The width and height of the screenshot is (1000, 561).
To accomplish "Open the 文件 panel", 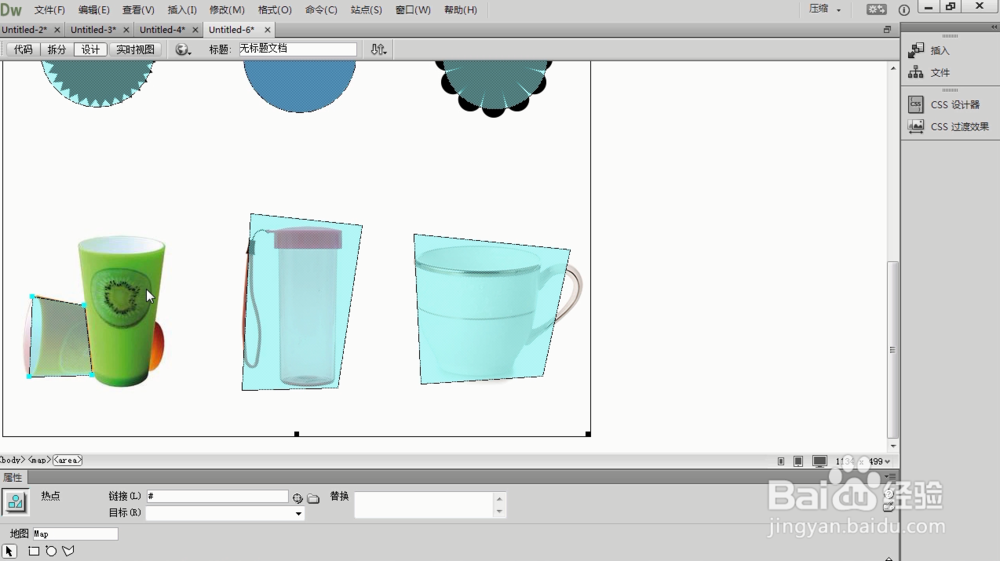I will point(930,73).
